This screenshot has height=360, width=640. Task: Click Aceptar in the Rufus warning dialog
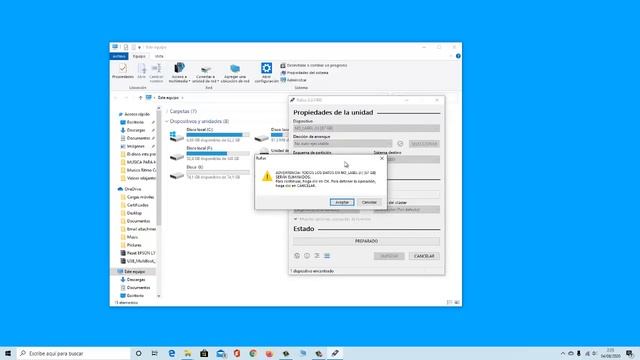(342, 202)
